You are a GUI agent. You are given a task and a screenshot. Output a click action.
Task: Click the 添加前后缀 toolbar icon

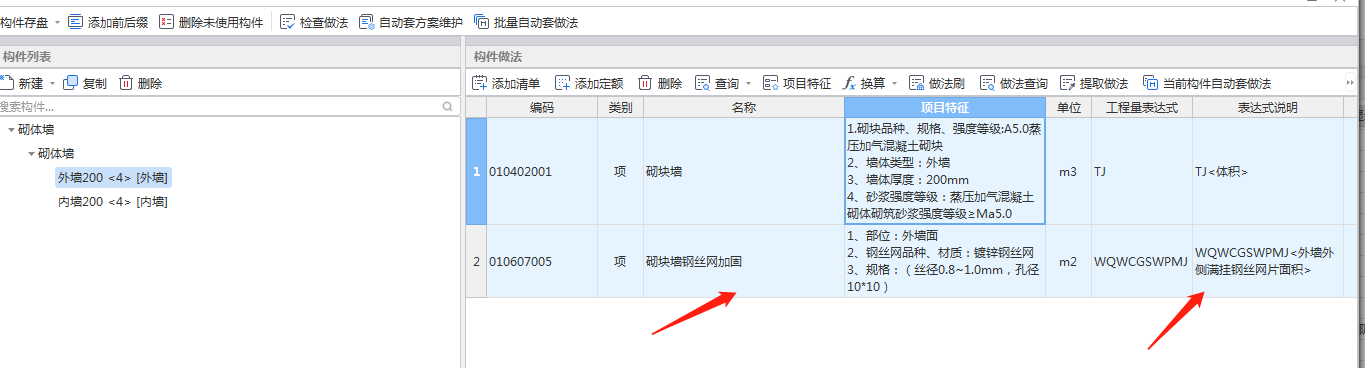pyautogui.click(x=77, y=22)
